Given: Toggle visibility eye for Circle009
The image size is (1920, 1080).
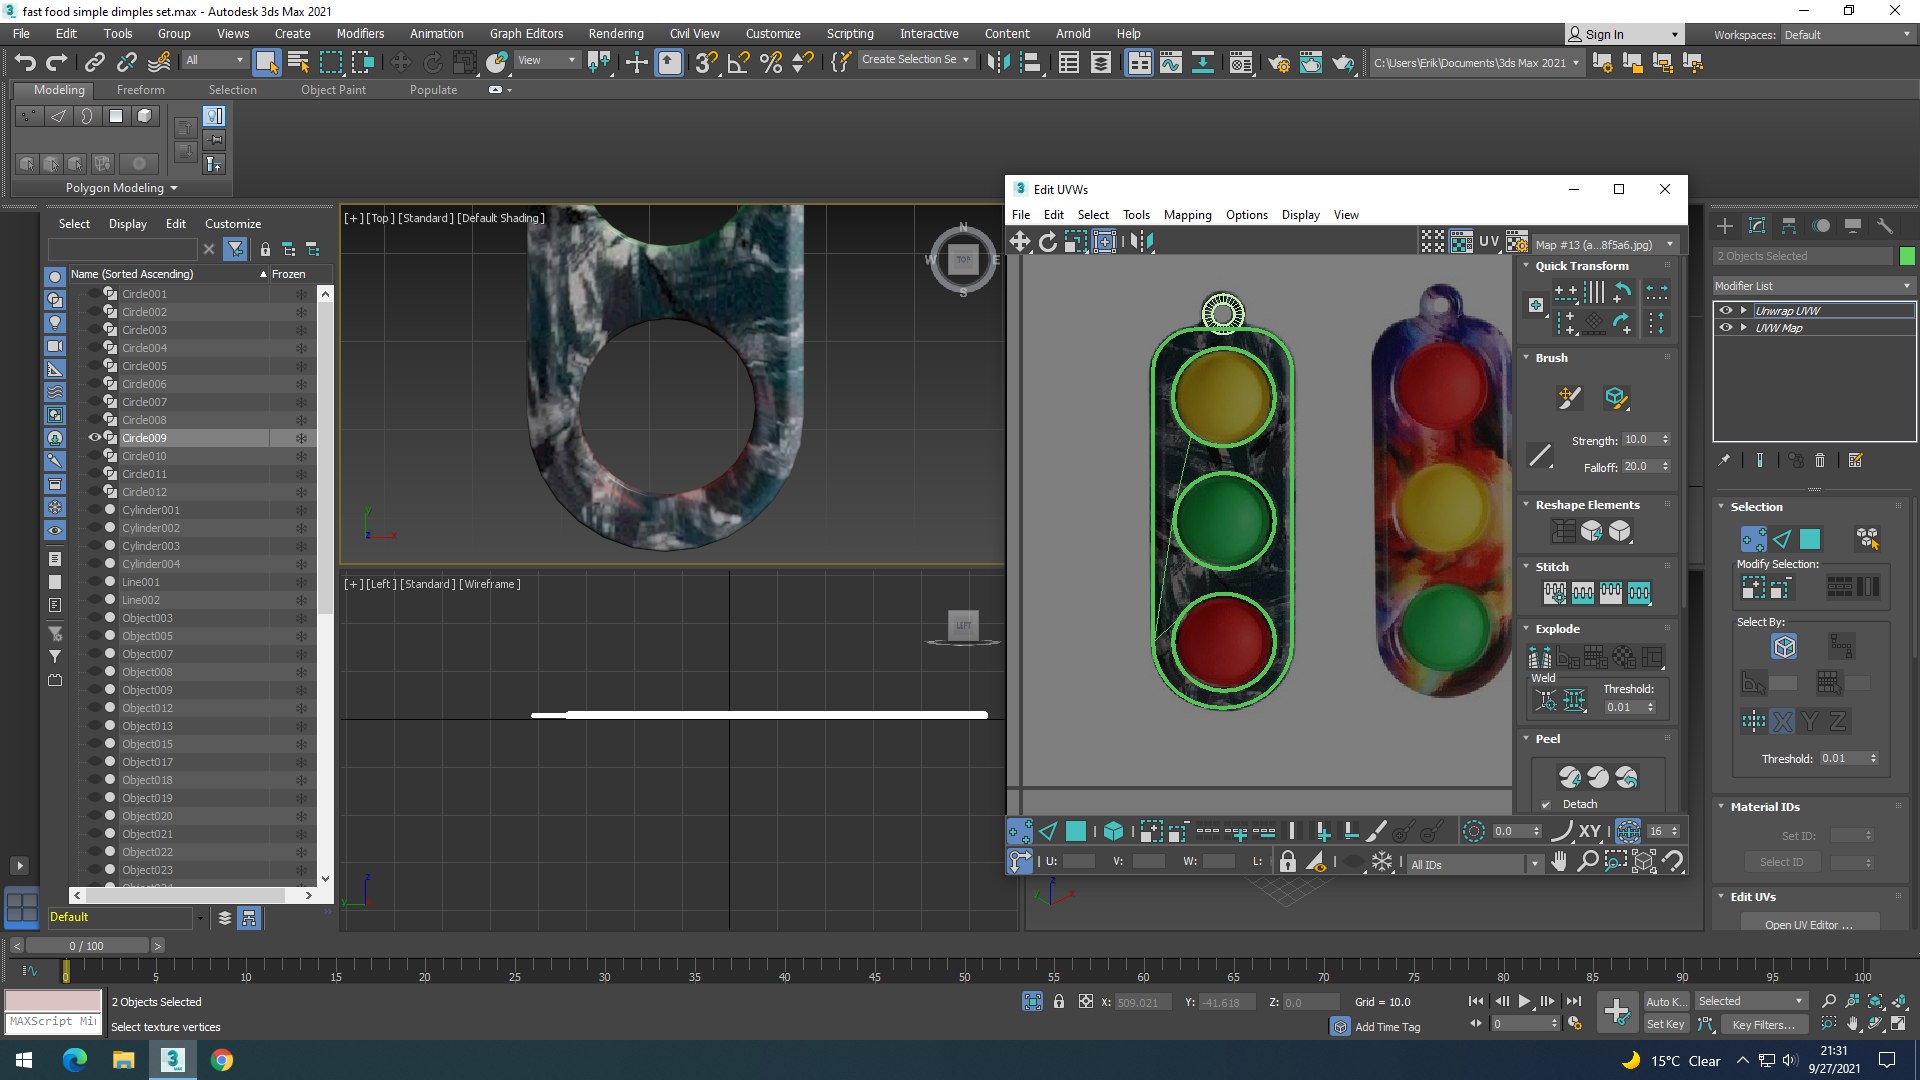Looking at the screenshot, I should click(x=95, y=438).
